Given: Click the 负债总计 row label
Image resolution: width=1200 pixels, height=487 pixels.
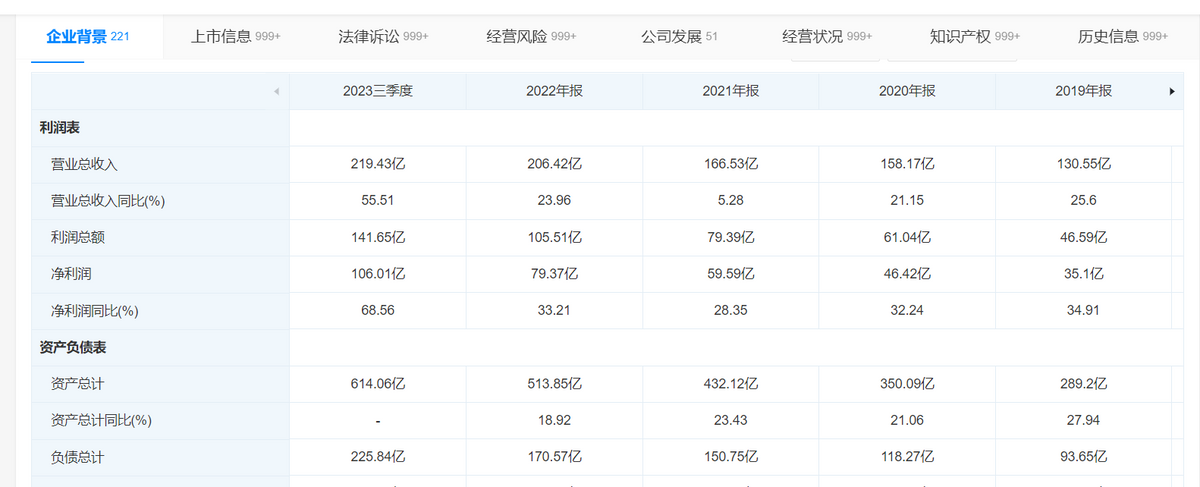Looking at the screenshot, I should coord(77,457).
